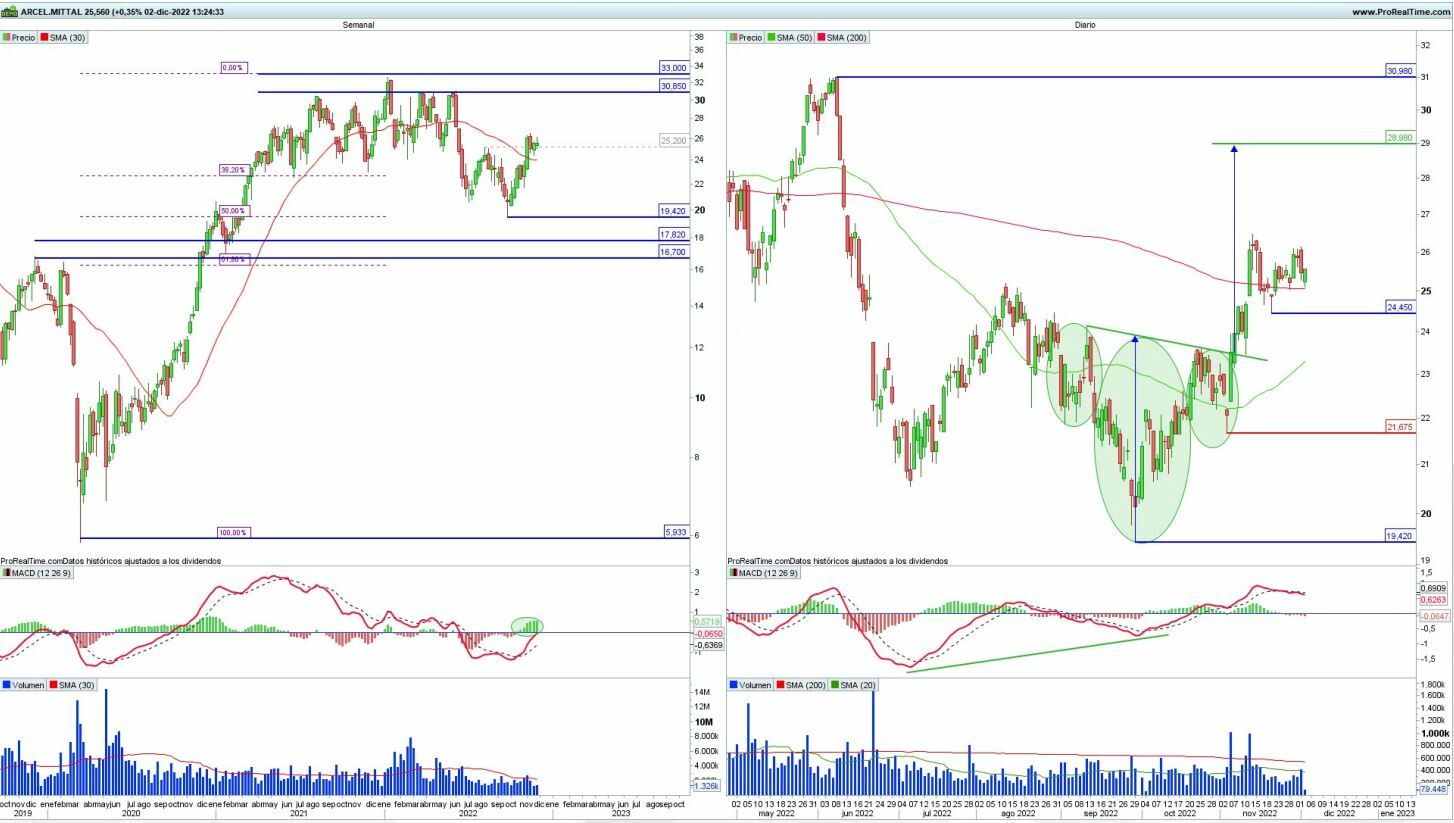
Task: Click the 0,6909 MACD value label
Action: point(1433,589)
